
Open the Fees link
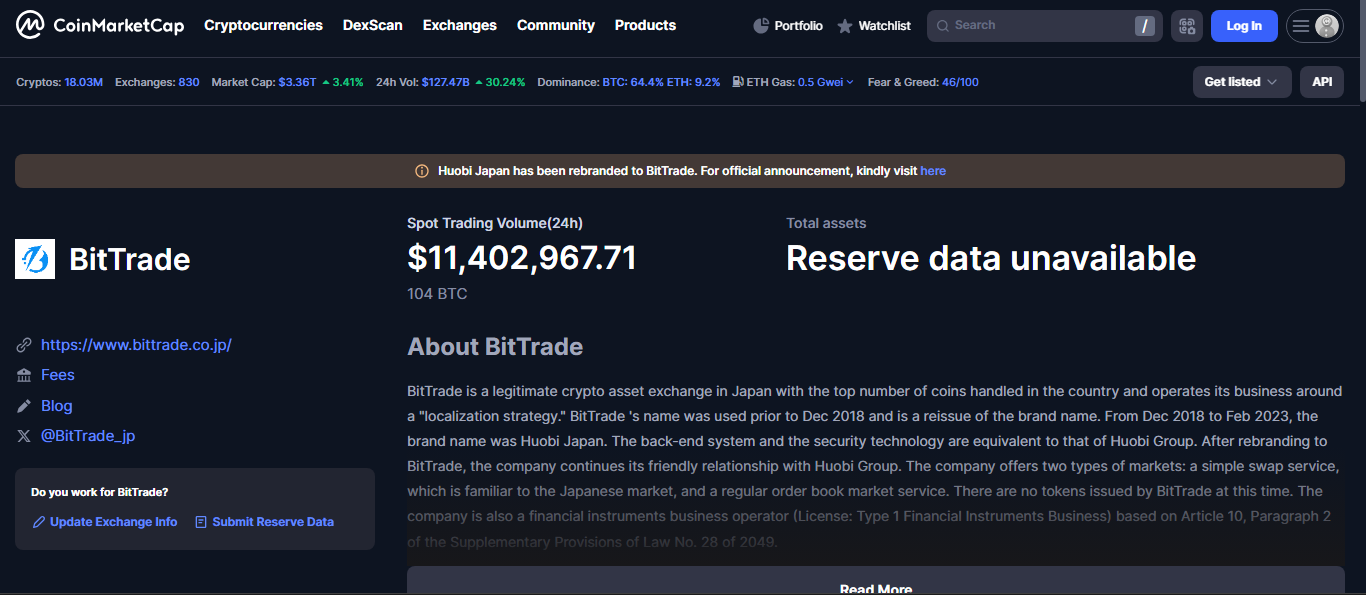click(x=58, y=375)
